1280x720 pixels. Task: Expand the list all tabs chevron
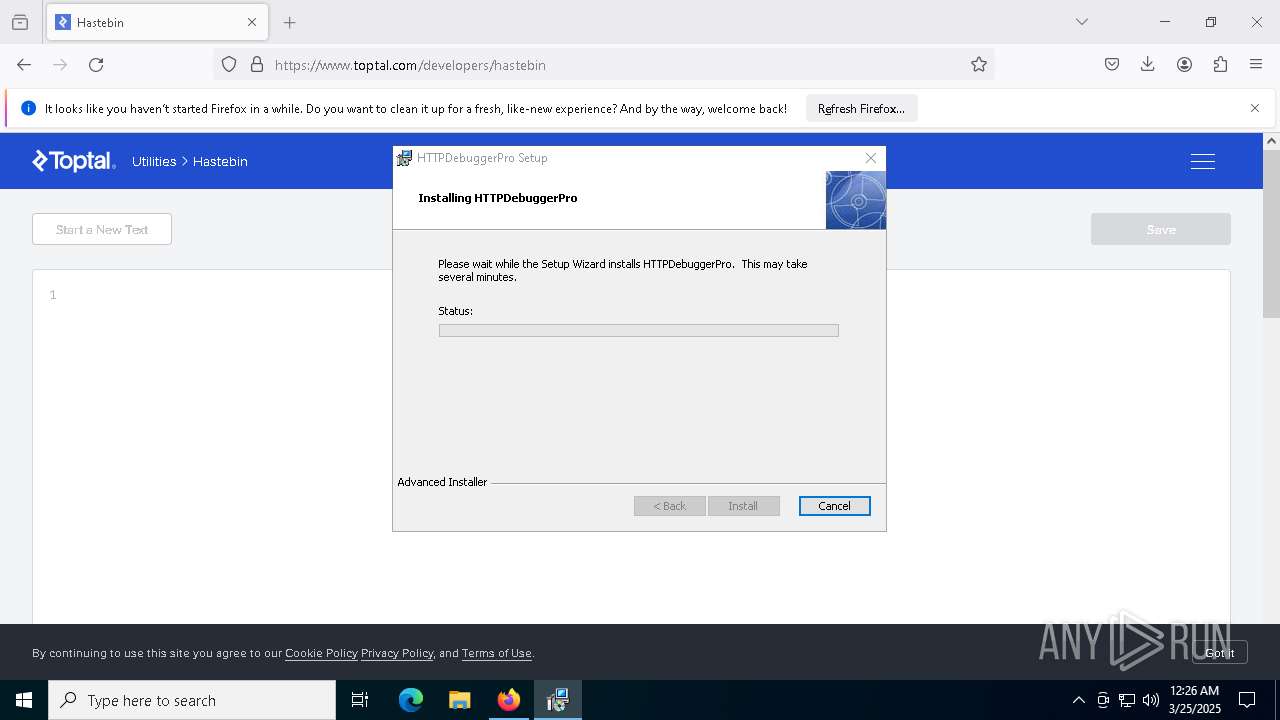click(x=1082, y=22)
